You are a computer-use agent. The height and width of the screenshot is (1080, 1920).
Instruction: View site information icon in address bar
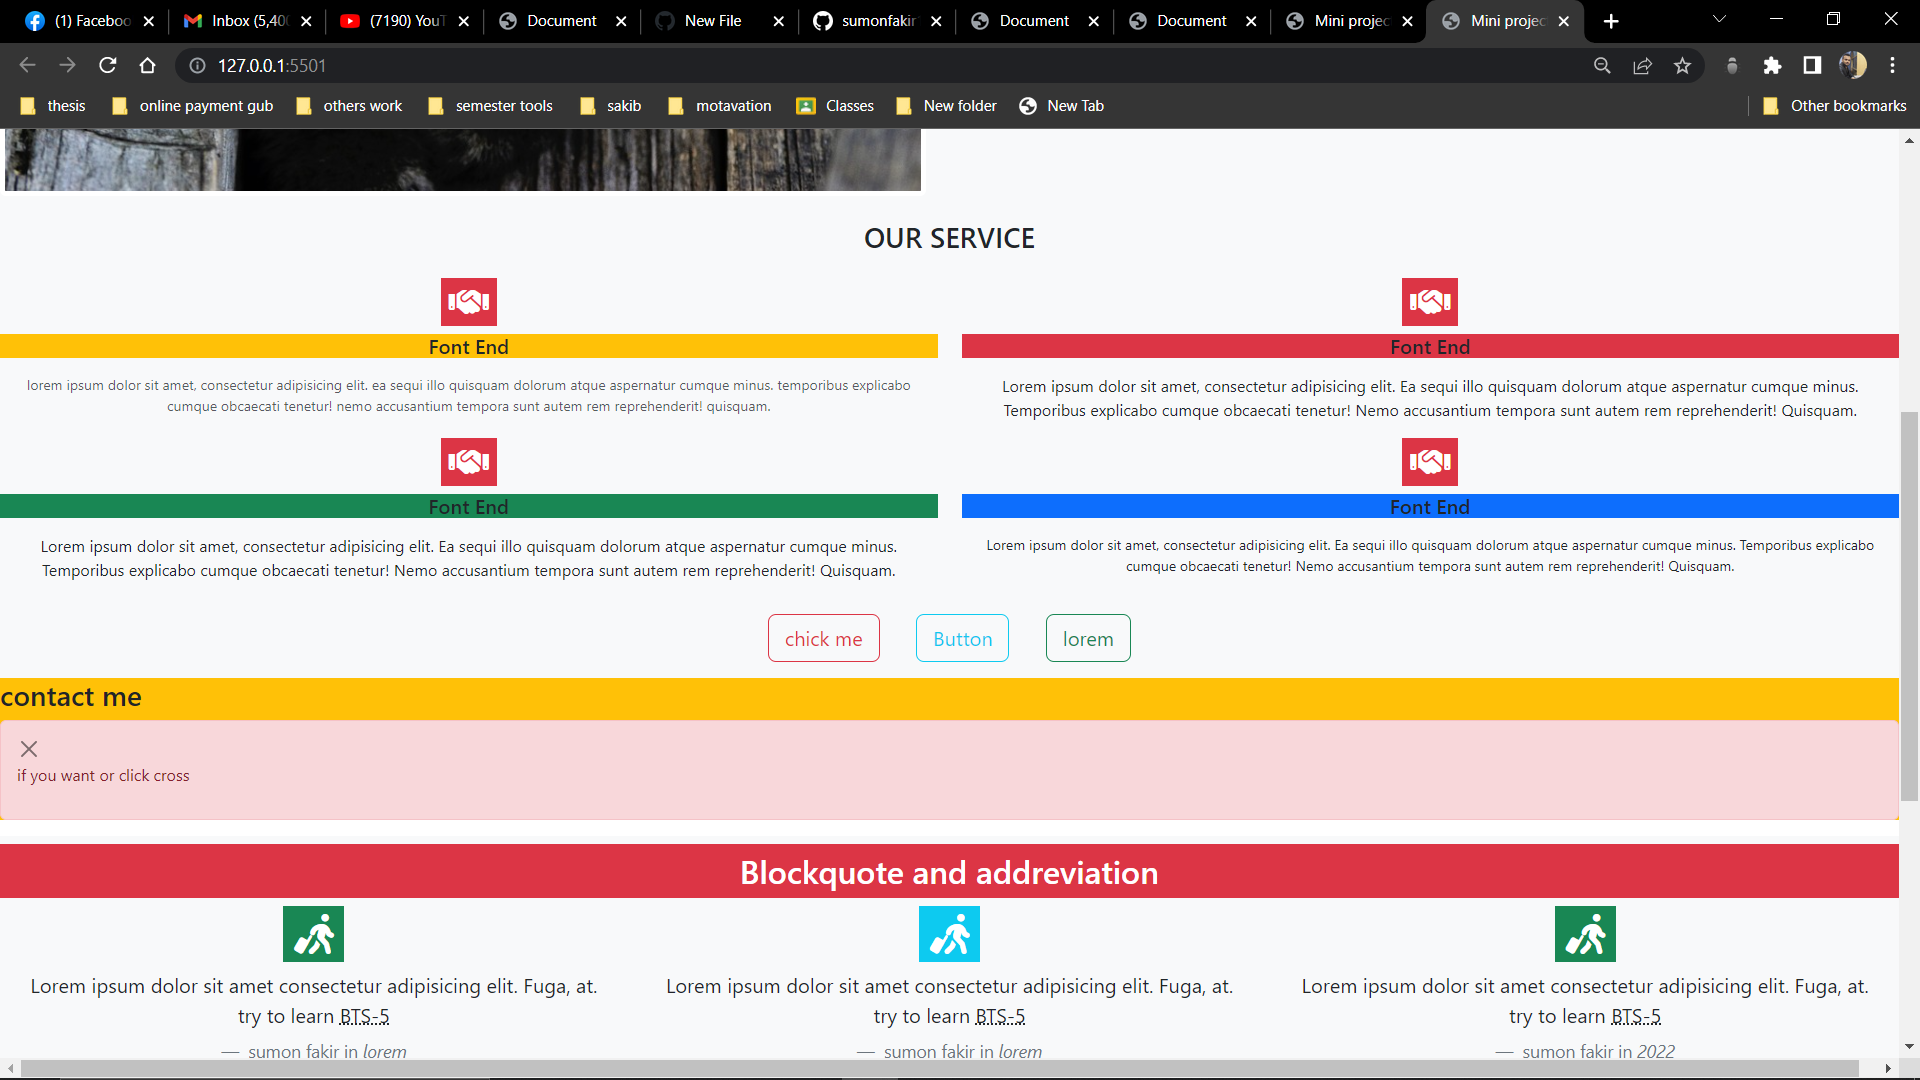[x=198, y=65]
